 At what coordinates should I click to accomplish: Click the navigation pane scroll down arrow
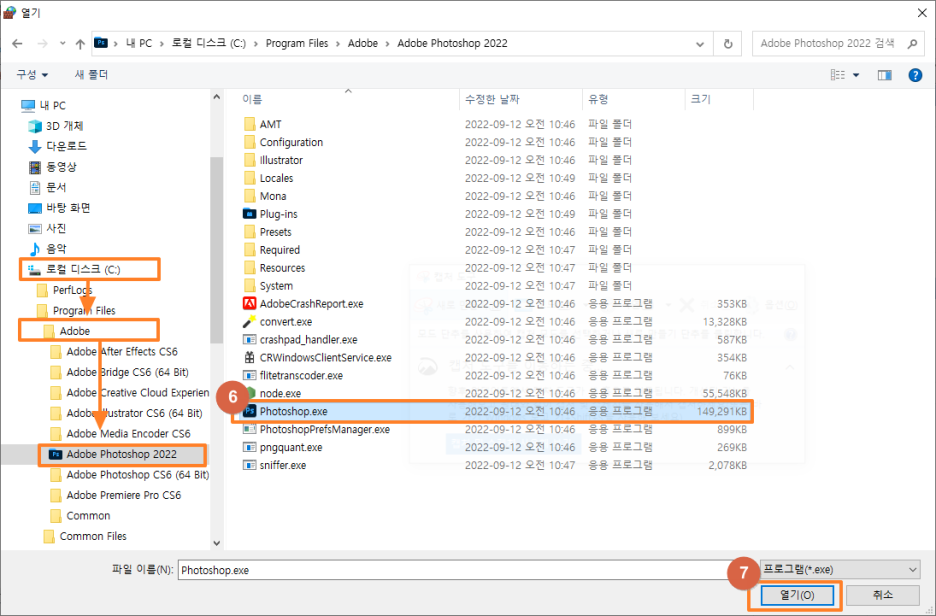pyautogui.click(x=217, y=543)
